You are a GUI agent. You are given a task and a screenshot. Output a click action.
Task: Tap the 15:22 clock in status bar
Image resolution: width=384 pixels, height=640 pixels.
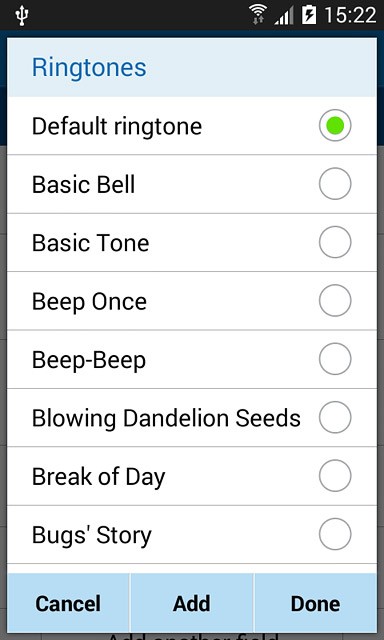click(x=350, y=16)
